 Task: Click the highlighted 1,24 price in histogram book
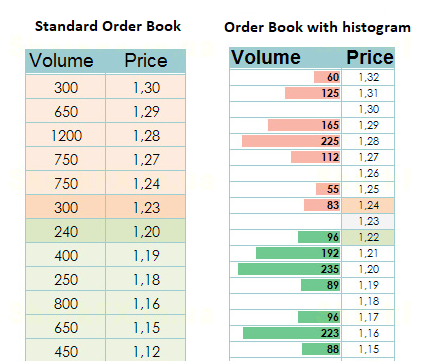368,205
